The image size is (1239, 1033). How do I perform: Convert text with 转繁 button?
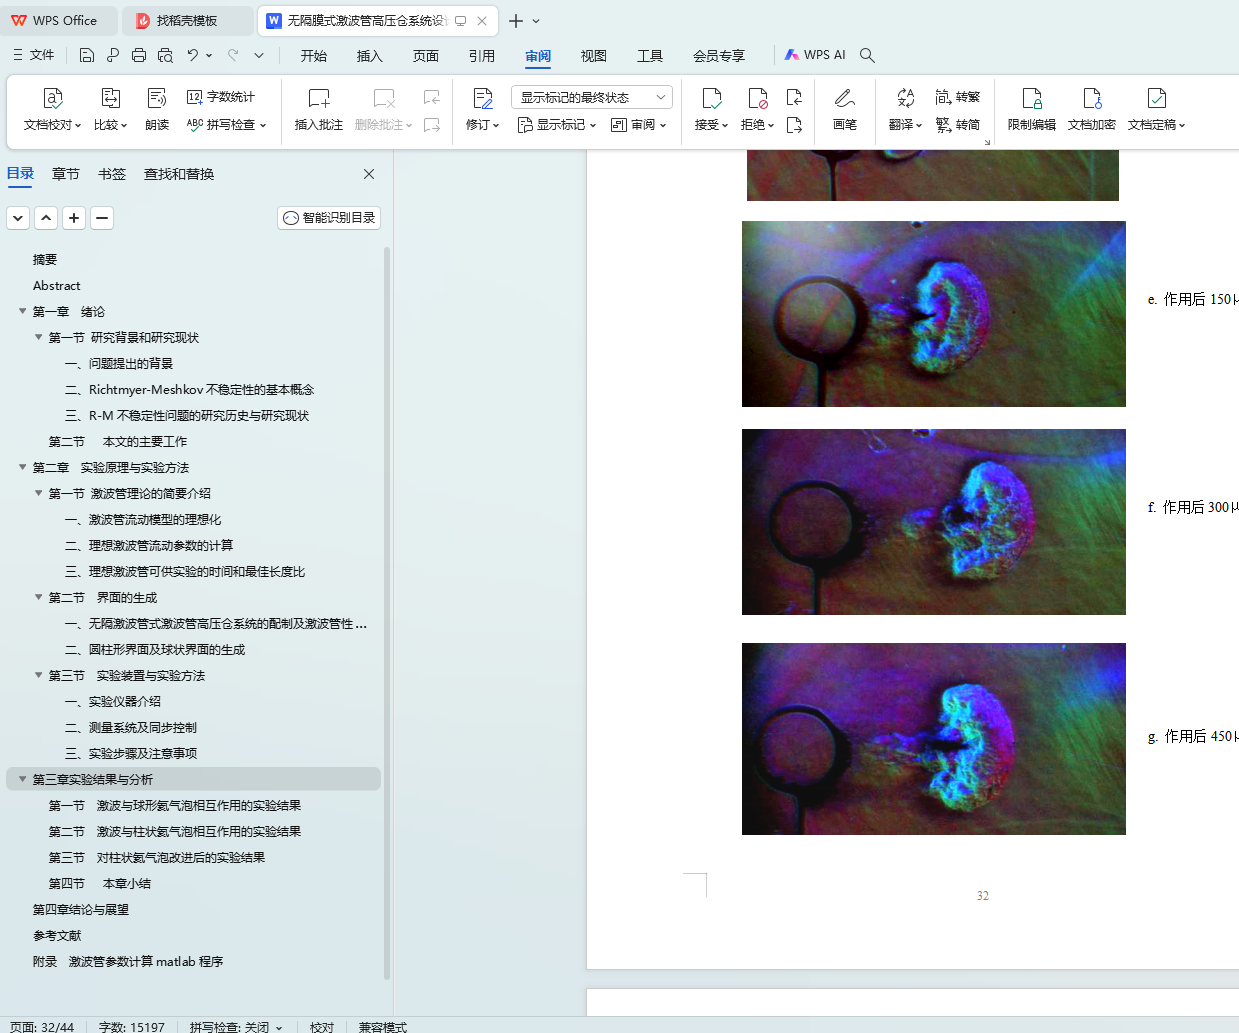click(x=958, y=97)
